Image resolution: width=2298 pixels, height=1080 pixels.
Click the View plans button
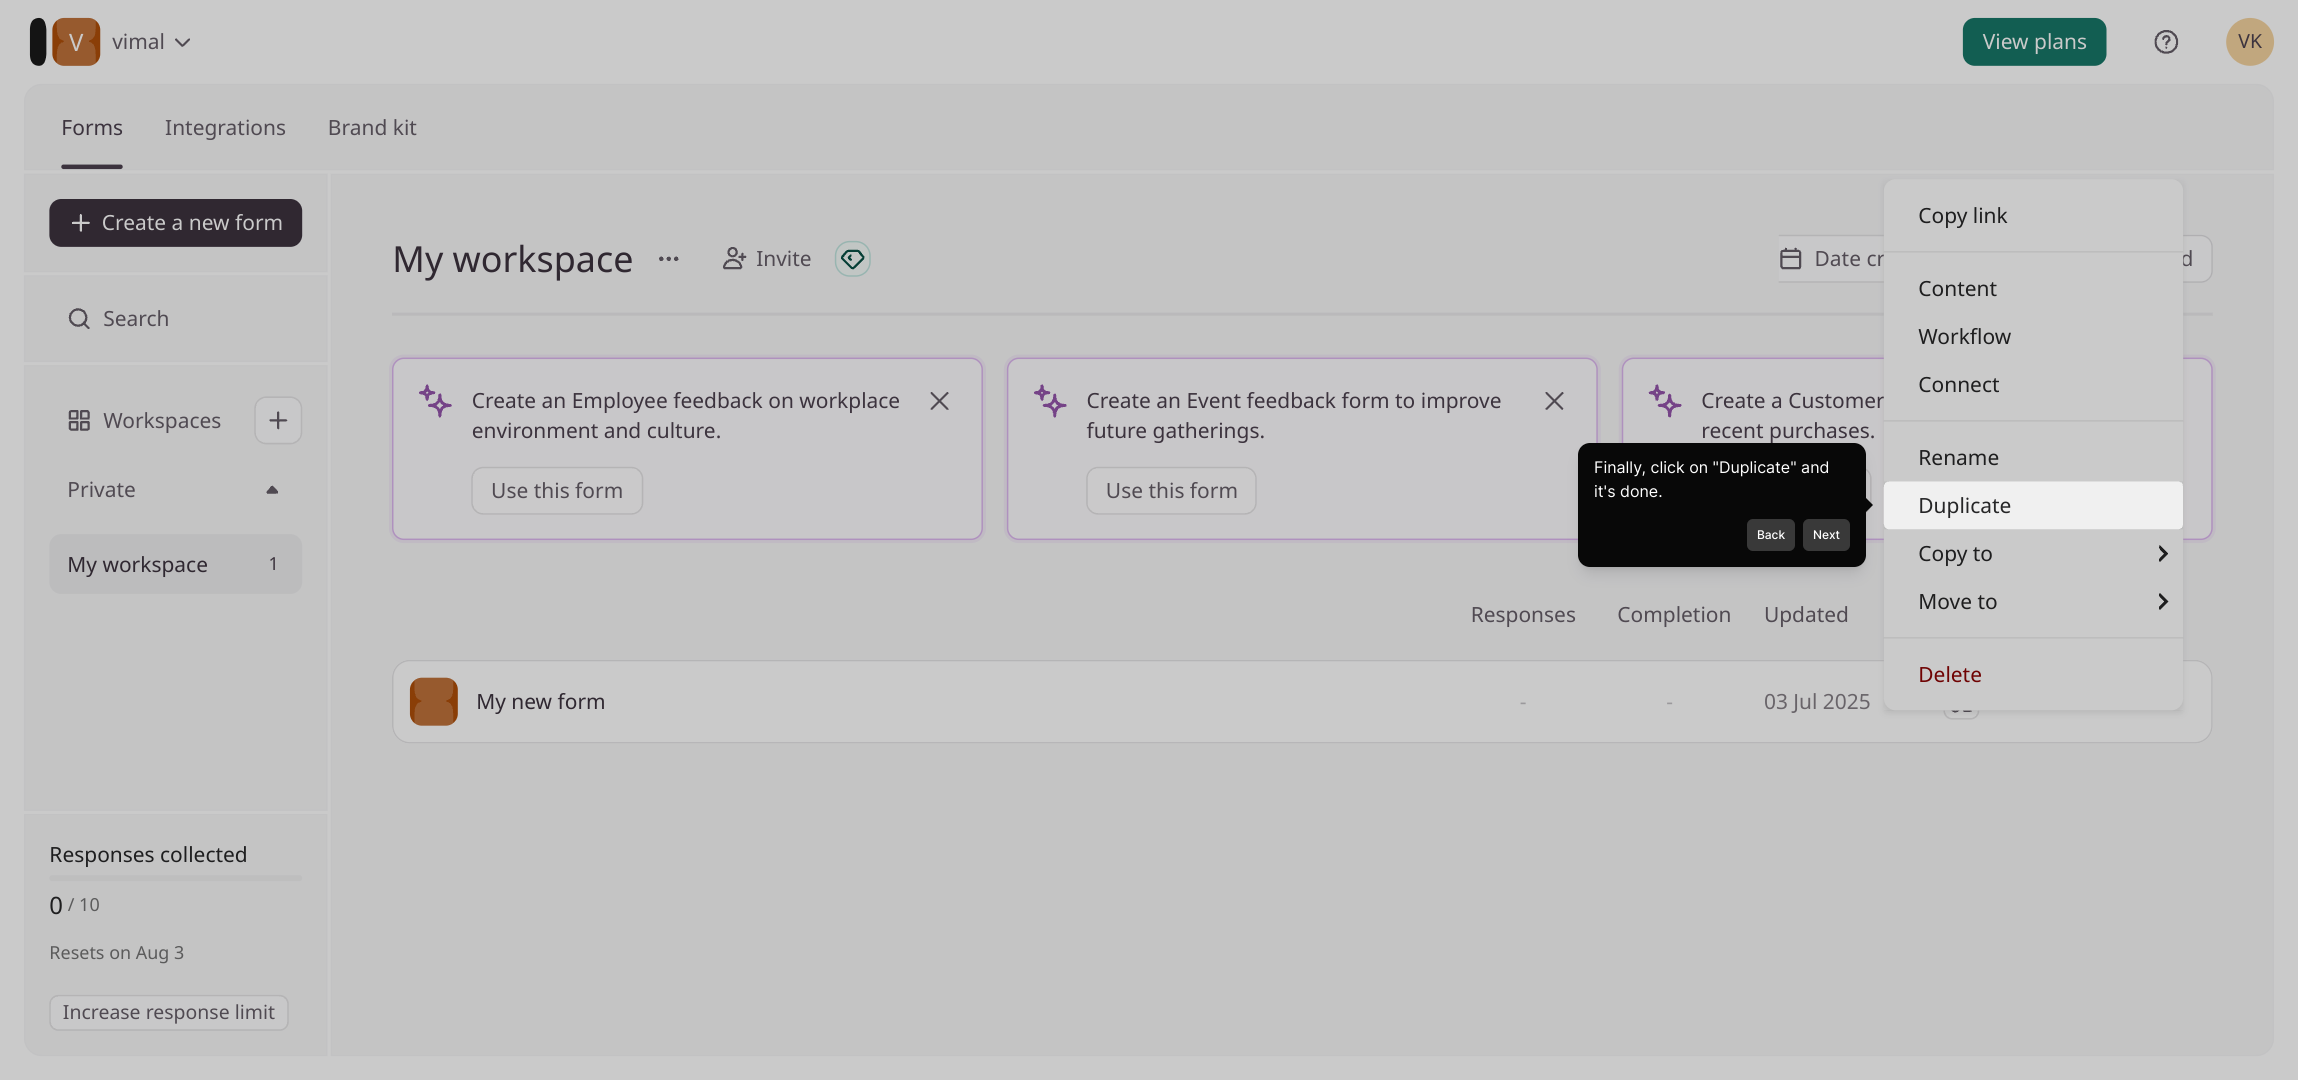[x=2034, y=42]
